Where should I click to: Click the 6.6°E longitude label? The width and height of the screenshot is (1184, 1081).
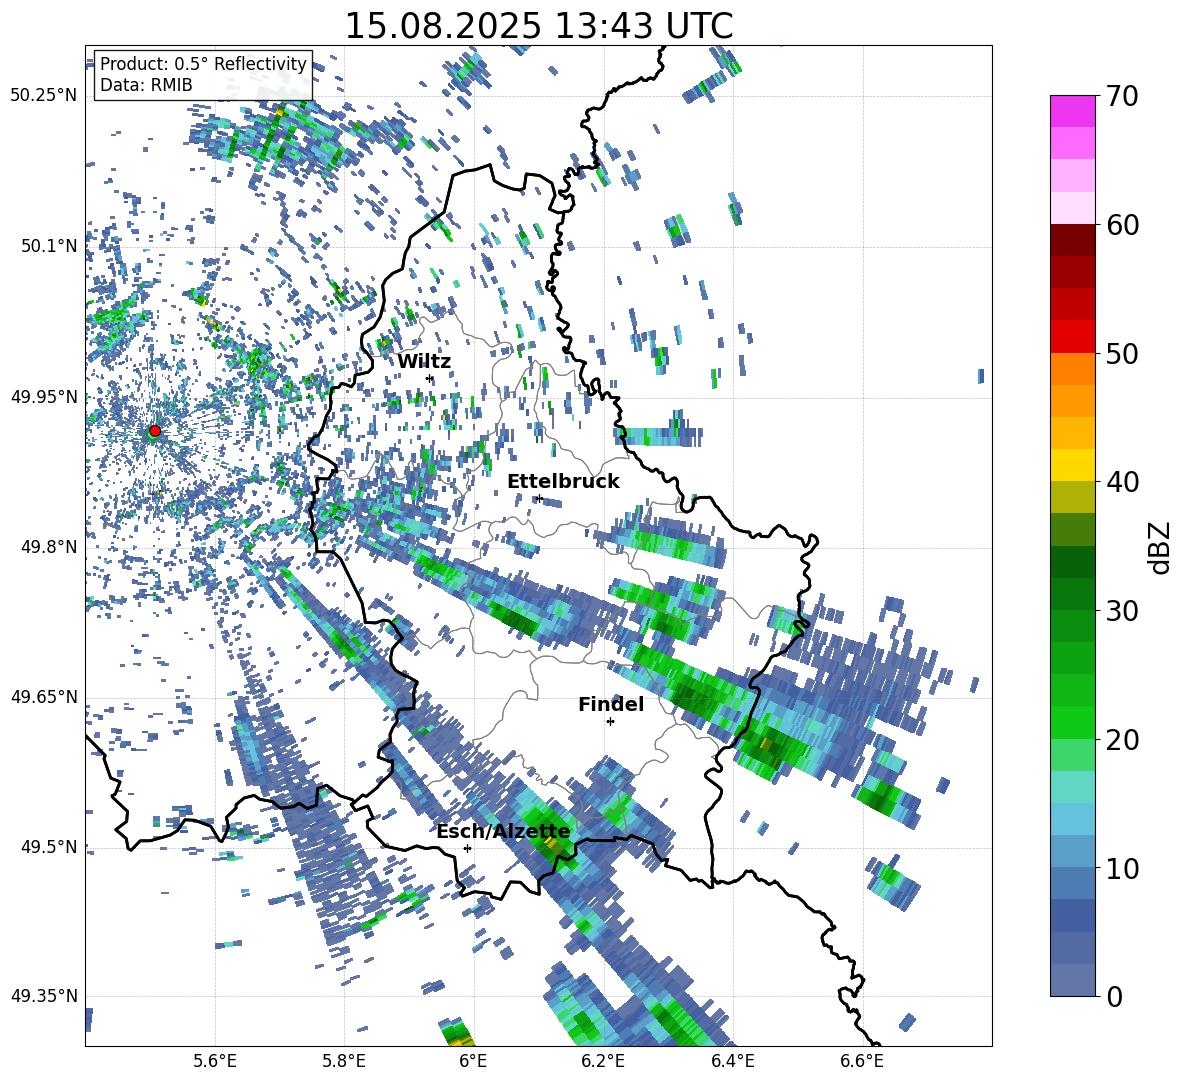click(862, 1061)
